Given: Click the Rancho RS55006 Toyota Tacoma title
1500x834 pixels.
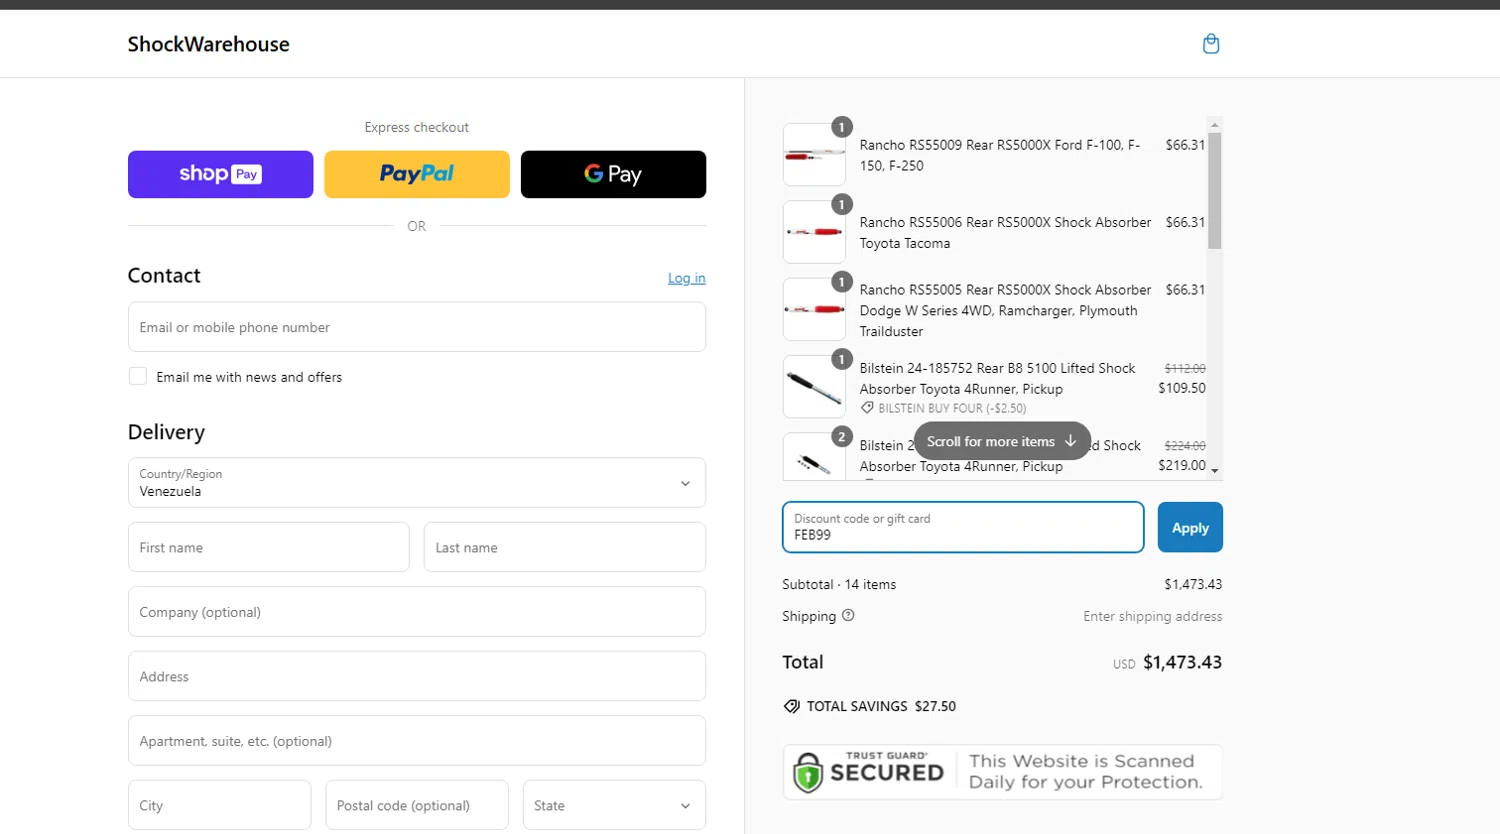Looking at the screenshot, I should tap(1005, 232).
